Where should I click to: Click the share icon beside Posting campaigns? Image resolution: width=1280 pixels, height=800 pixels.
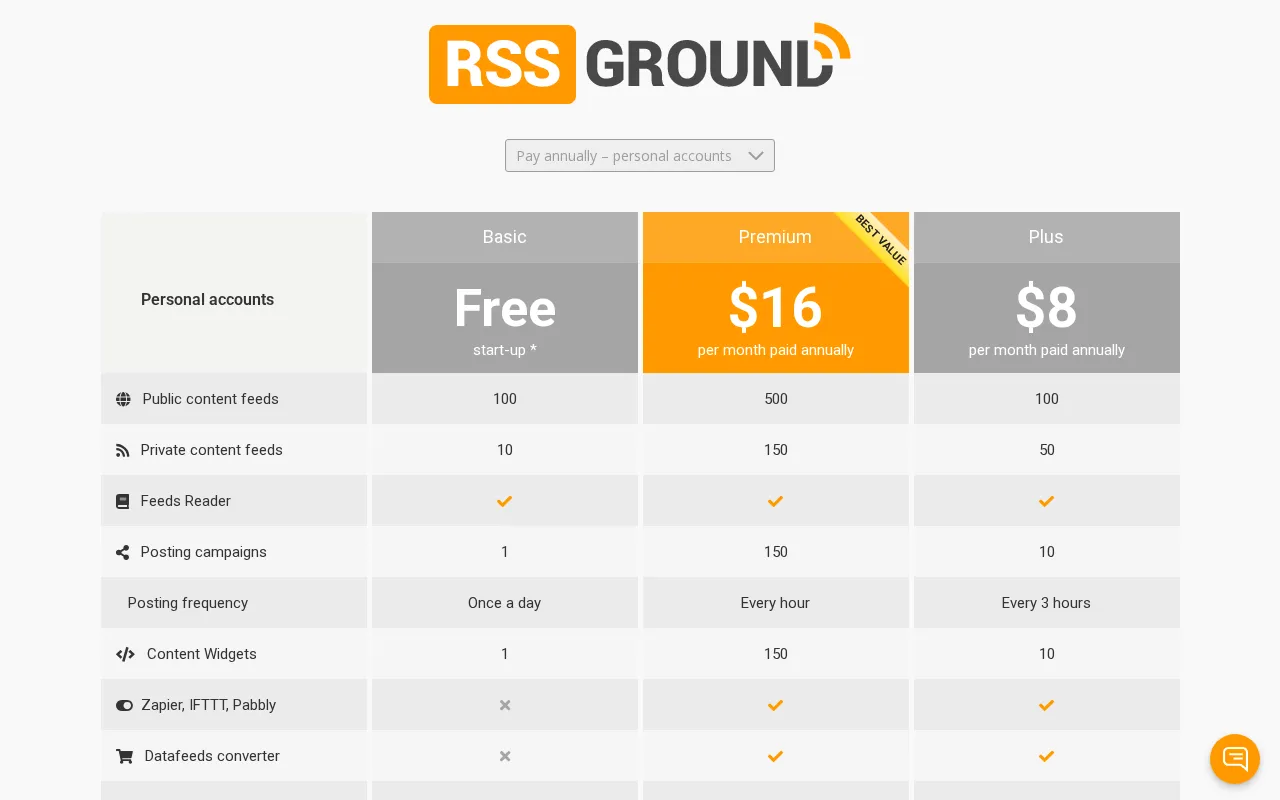(x=122, y=552)
